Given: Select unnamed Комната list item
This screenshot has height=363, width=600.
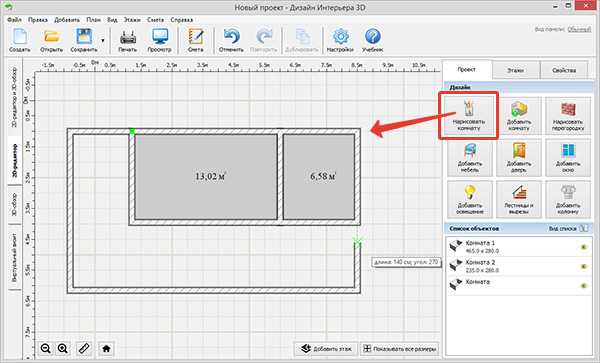Looking at the screenshot, I should (519, 285).
